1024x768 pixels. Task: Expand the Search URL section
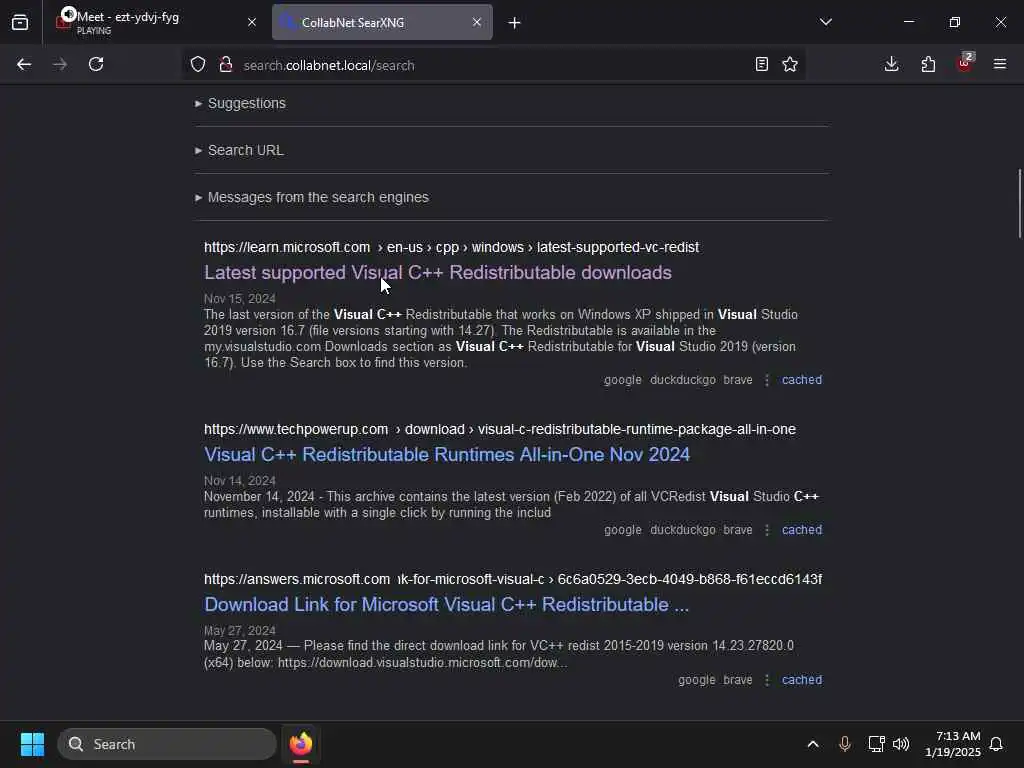click(239, 150)
